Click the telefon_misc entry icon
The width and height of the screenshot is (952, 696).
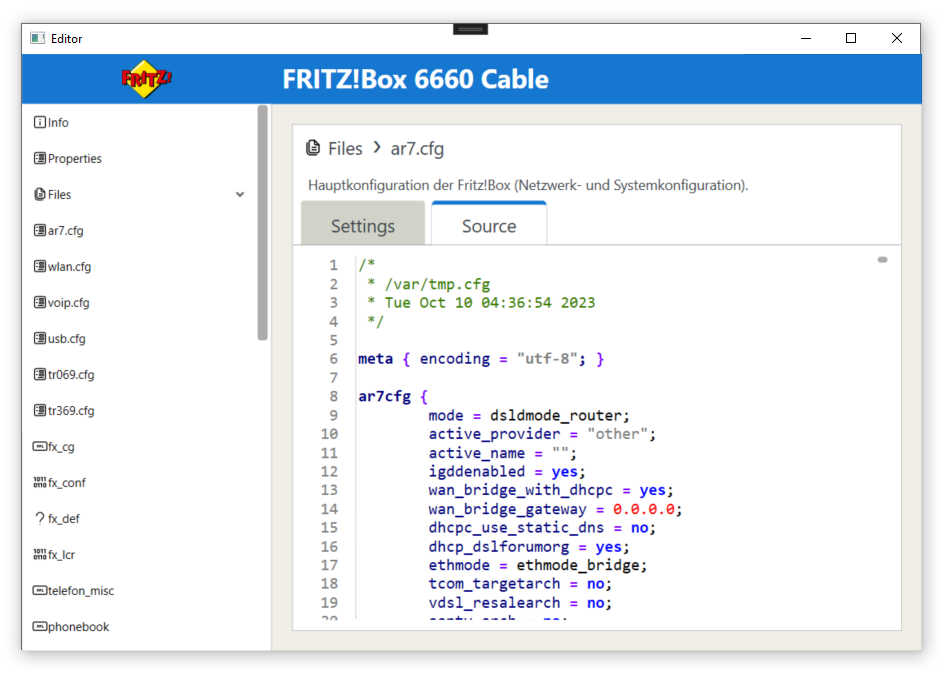39,590
